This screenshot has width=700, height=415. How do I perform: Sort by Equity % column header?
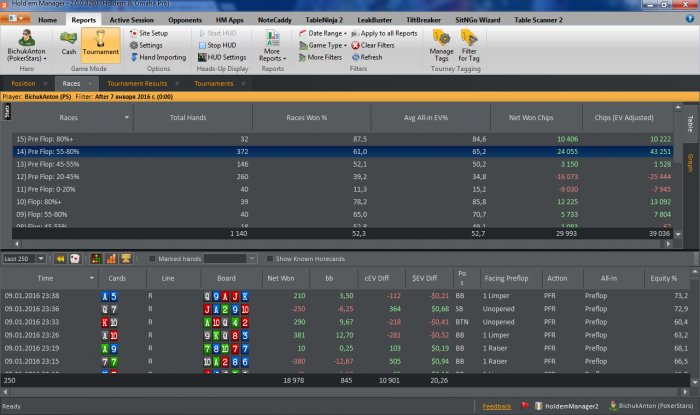tap(663, 278)
